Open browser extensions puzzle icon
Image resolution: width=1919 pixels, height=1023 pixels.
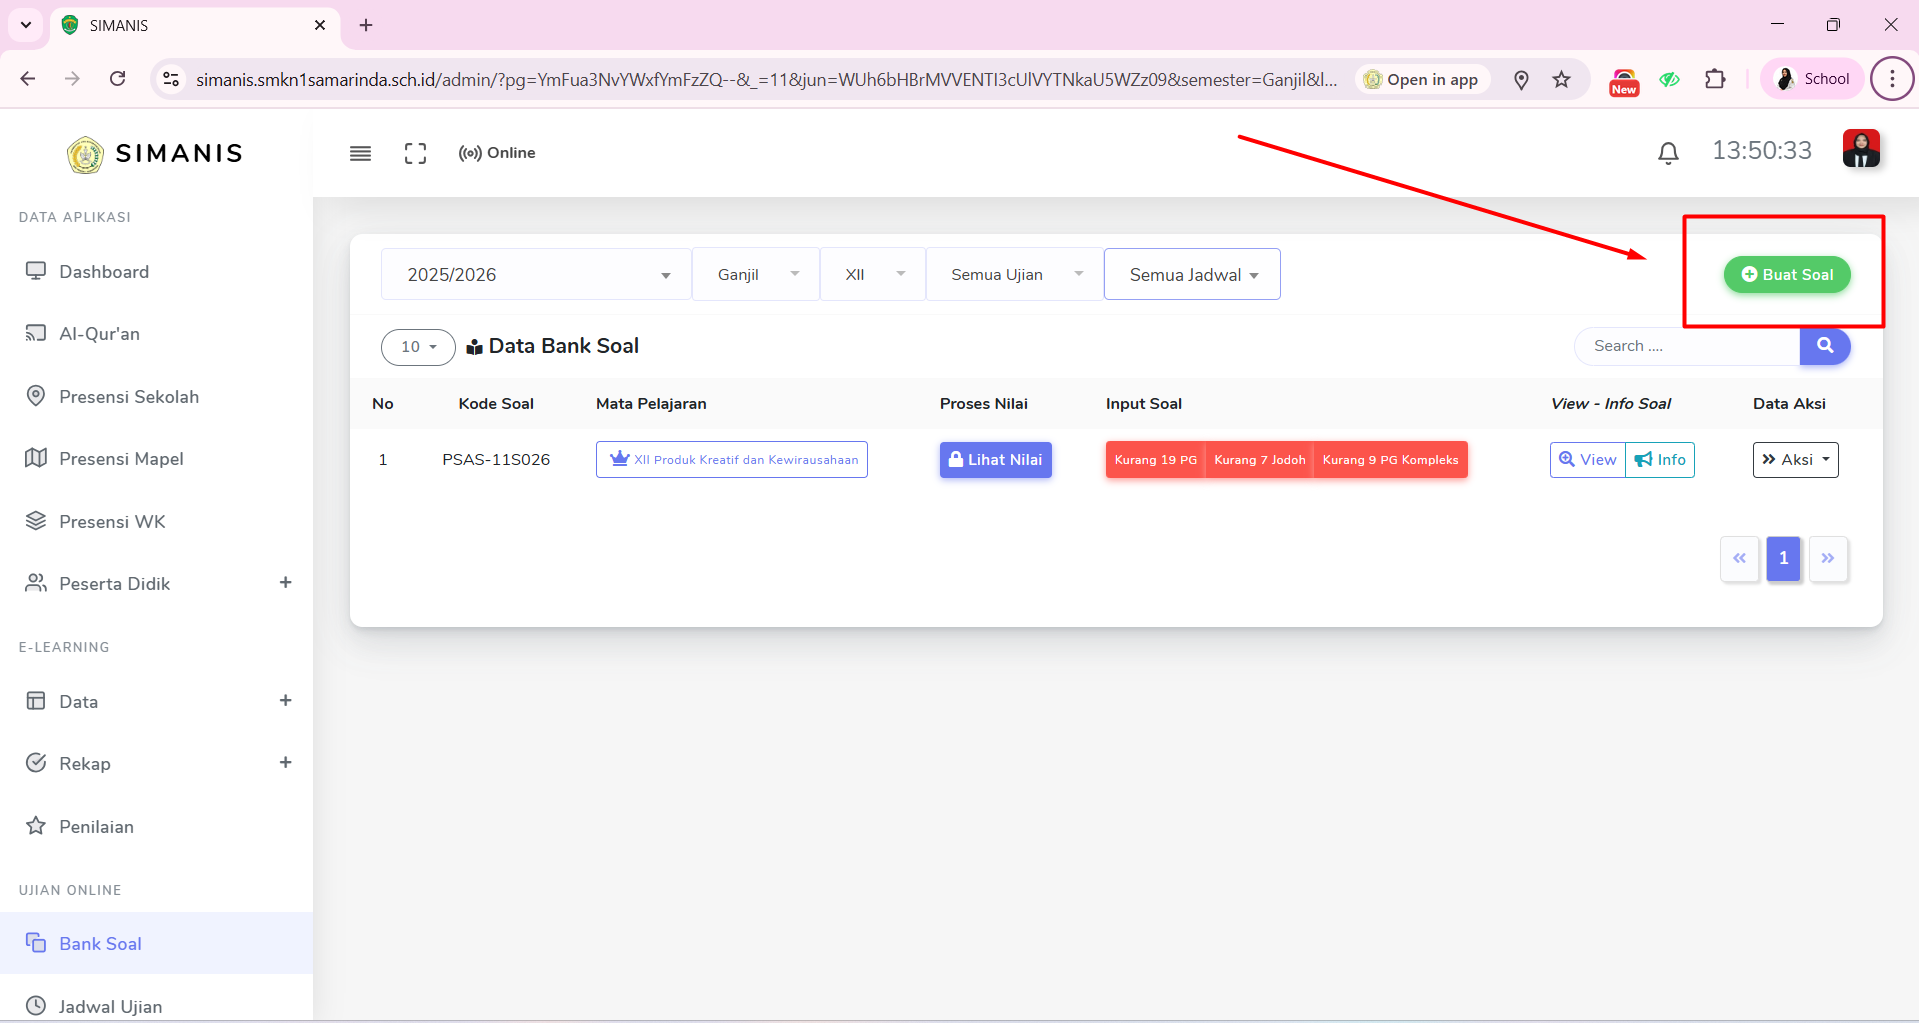(1715, 79)
